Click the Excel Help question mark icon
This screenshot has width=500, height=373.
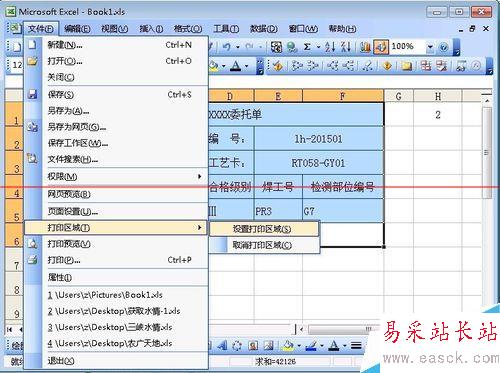[444, 47]
